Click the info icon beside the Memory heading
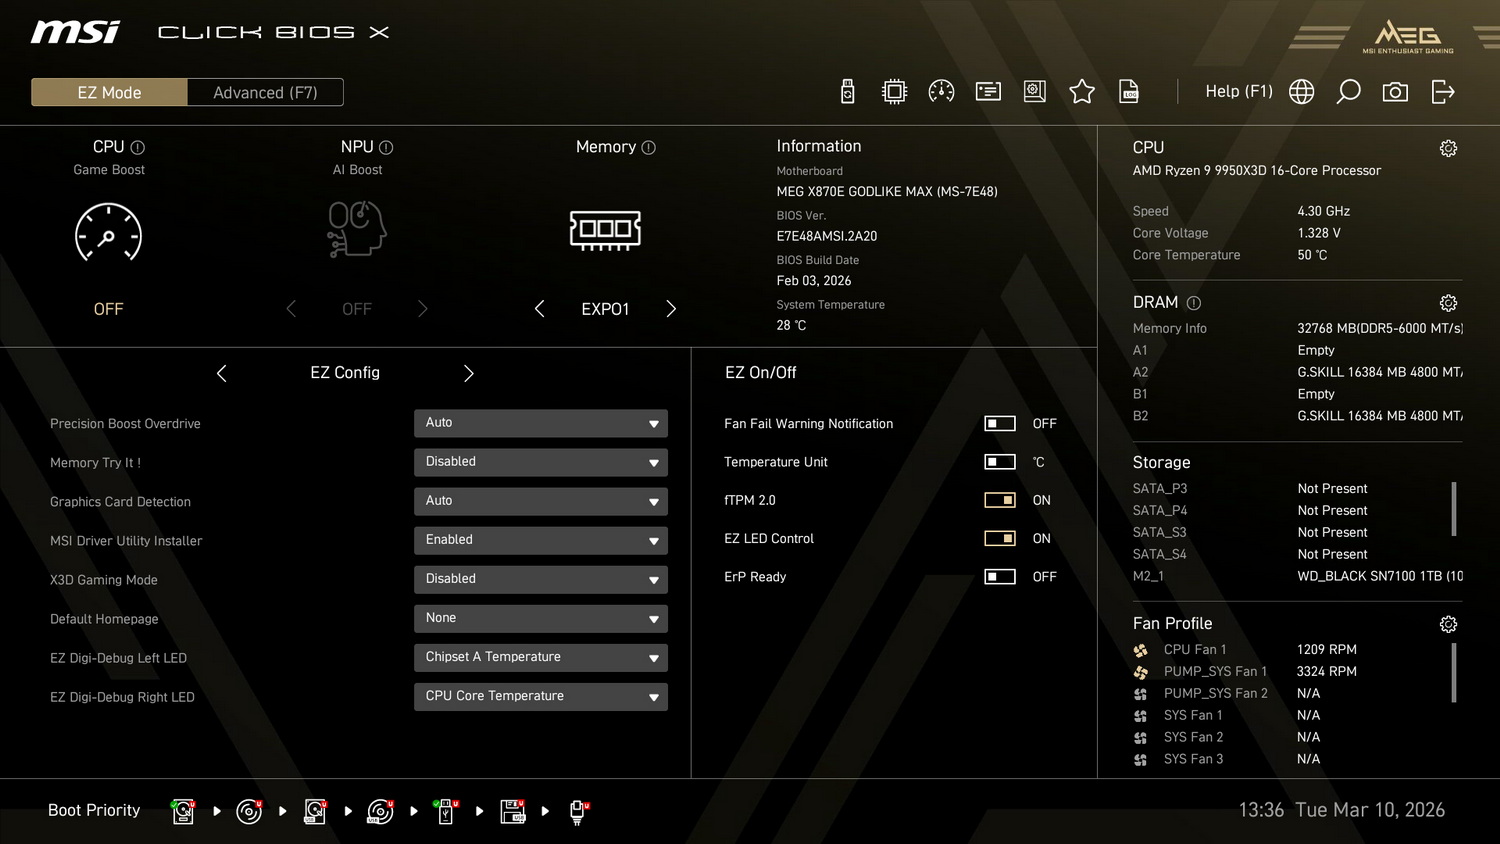This screenshot has height=844, width=1500. pos(648,147)
